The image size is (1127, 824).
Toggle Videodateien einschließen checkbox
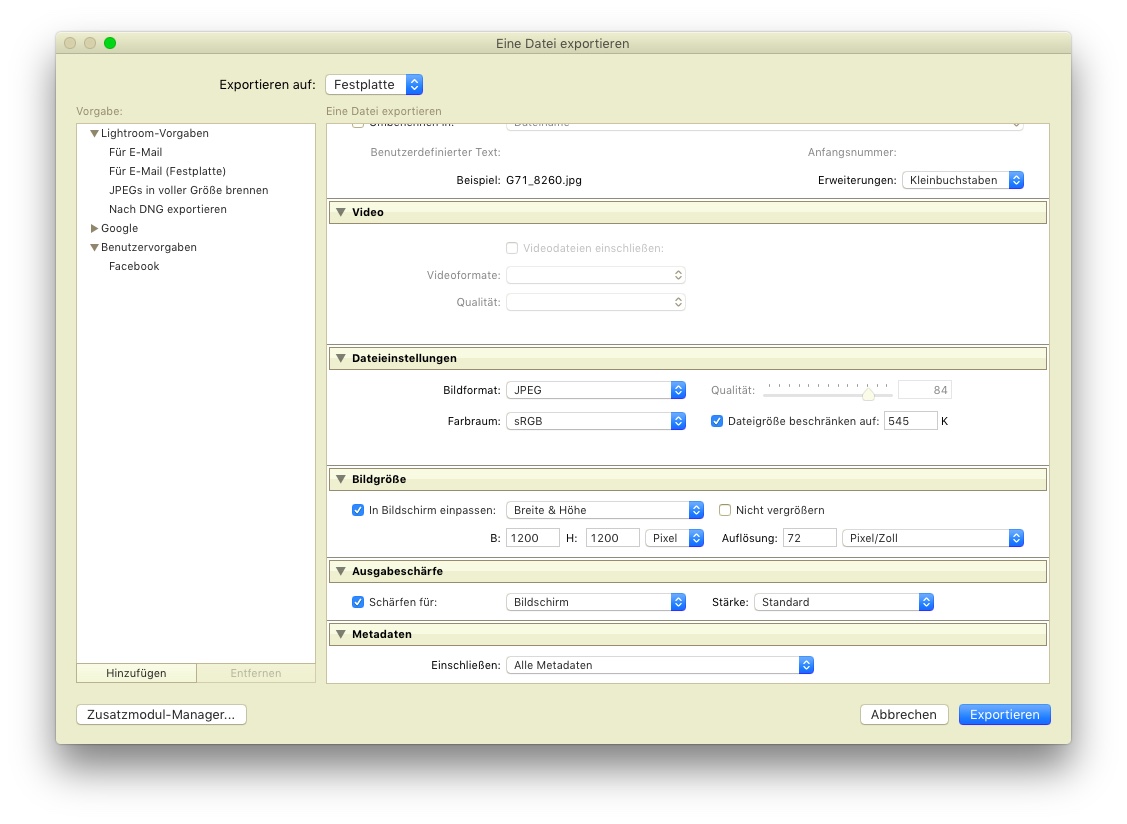pos(512,248)
